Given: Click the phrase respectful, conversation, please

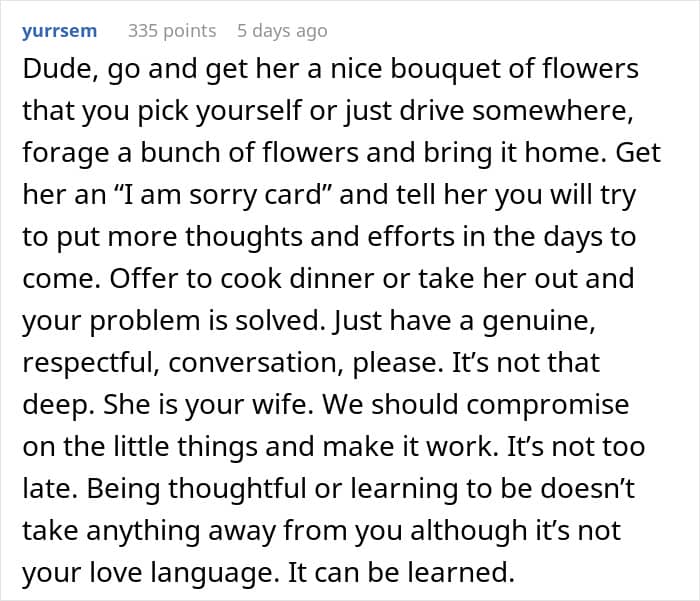Looking at the screenshot, I should pos(233,363).
